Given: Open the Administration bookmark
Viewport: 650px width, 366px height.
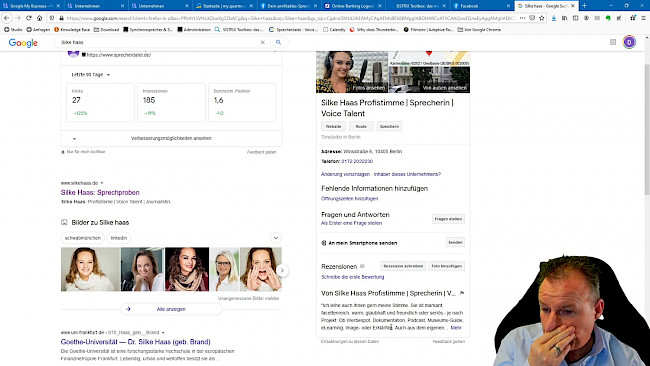Looking at the screenshot, I should [194, 30].
